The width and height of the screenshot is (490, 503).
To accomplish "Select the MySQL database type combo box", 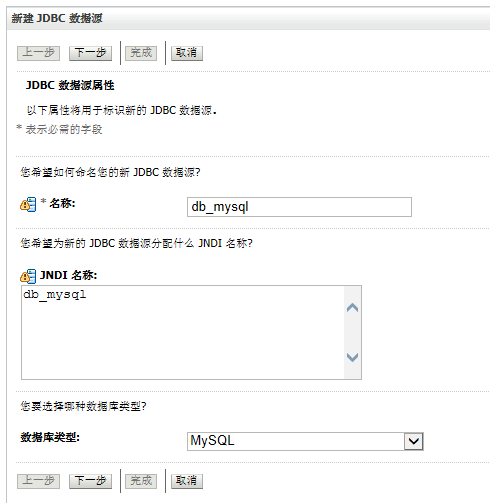I will tap(305, 441).
